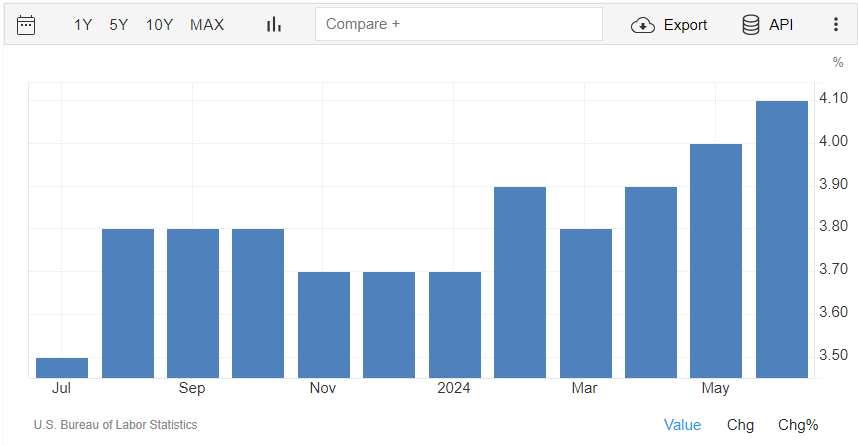Open the chart type bar icon
This screenshot has width=858, height=445.
tap(274, 25)
